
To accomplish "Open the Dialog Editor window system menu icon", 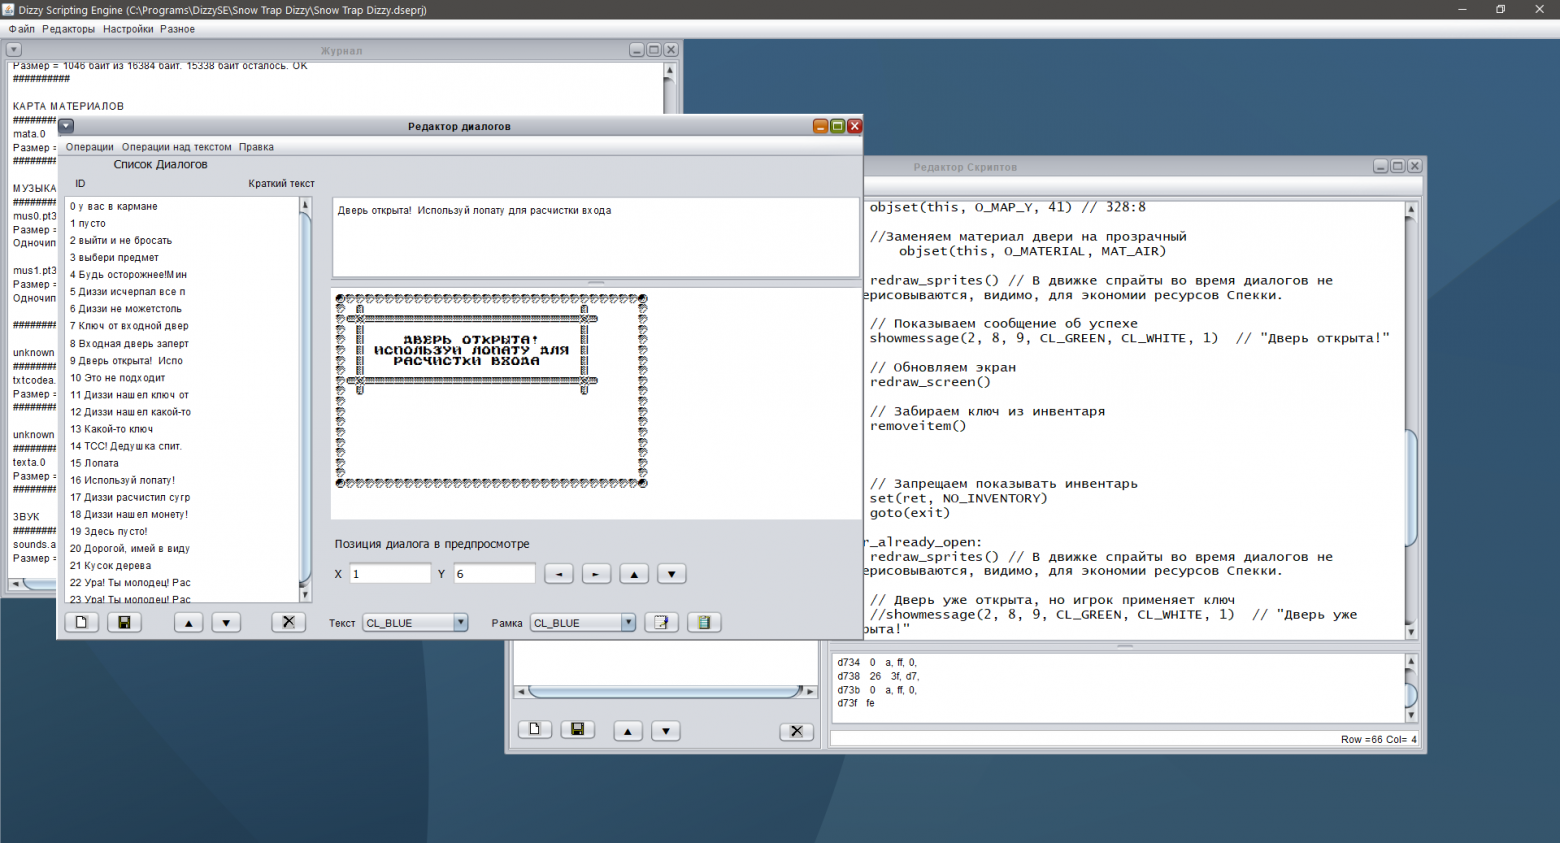I will click(x=66, y=126).
